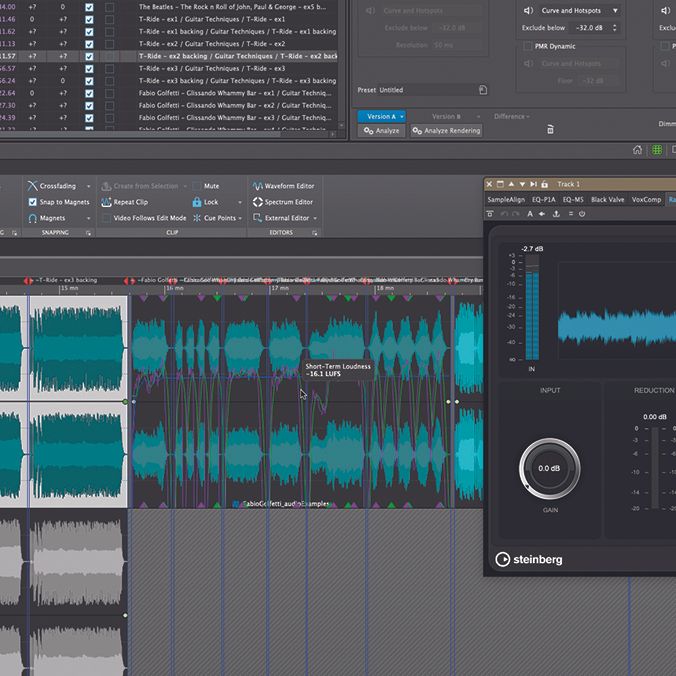This screenshot has height=676, width=676.
Task: Click the home icon in the bar
Action: click(x=637, y=150)
